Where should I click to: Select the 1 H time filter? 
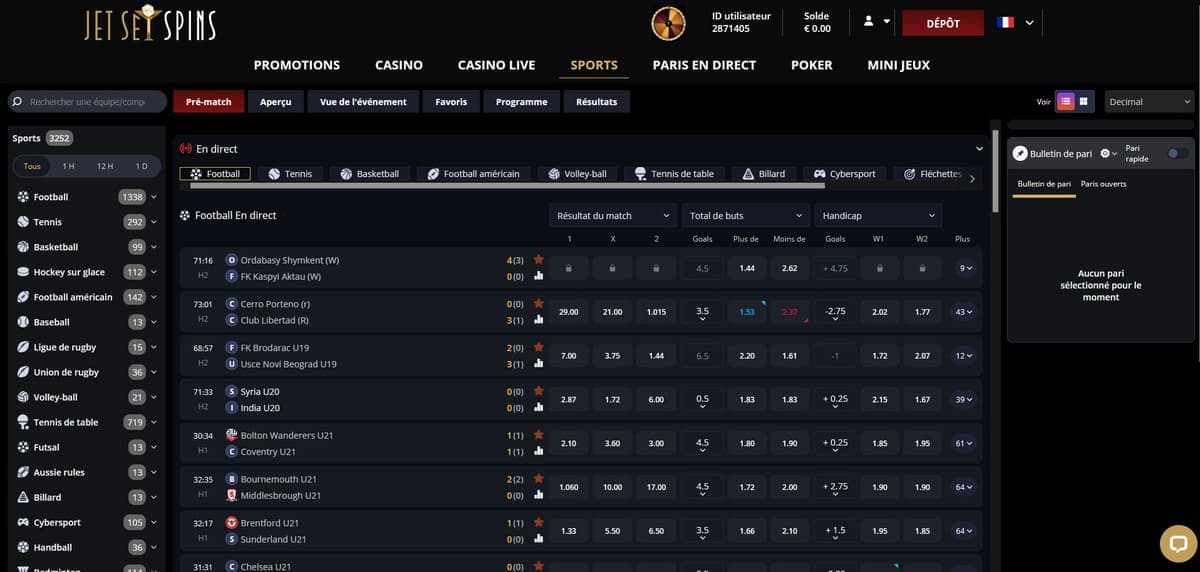pos(68,166)
